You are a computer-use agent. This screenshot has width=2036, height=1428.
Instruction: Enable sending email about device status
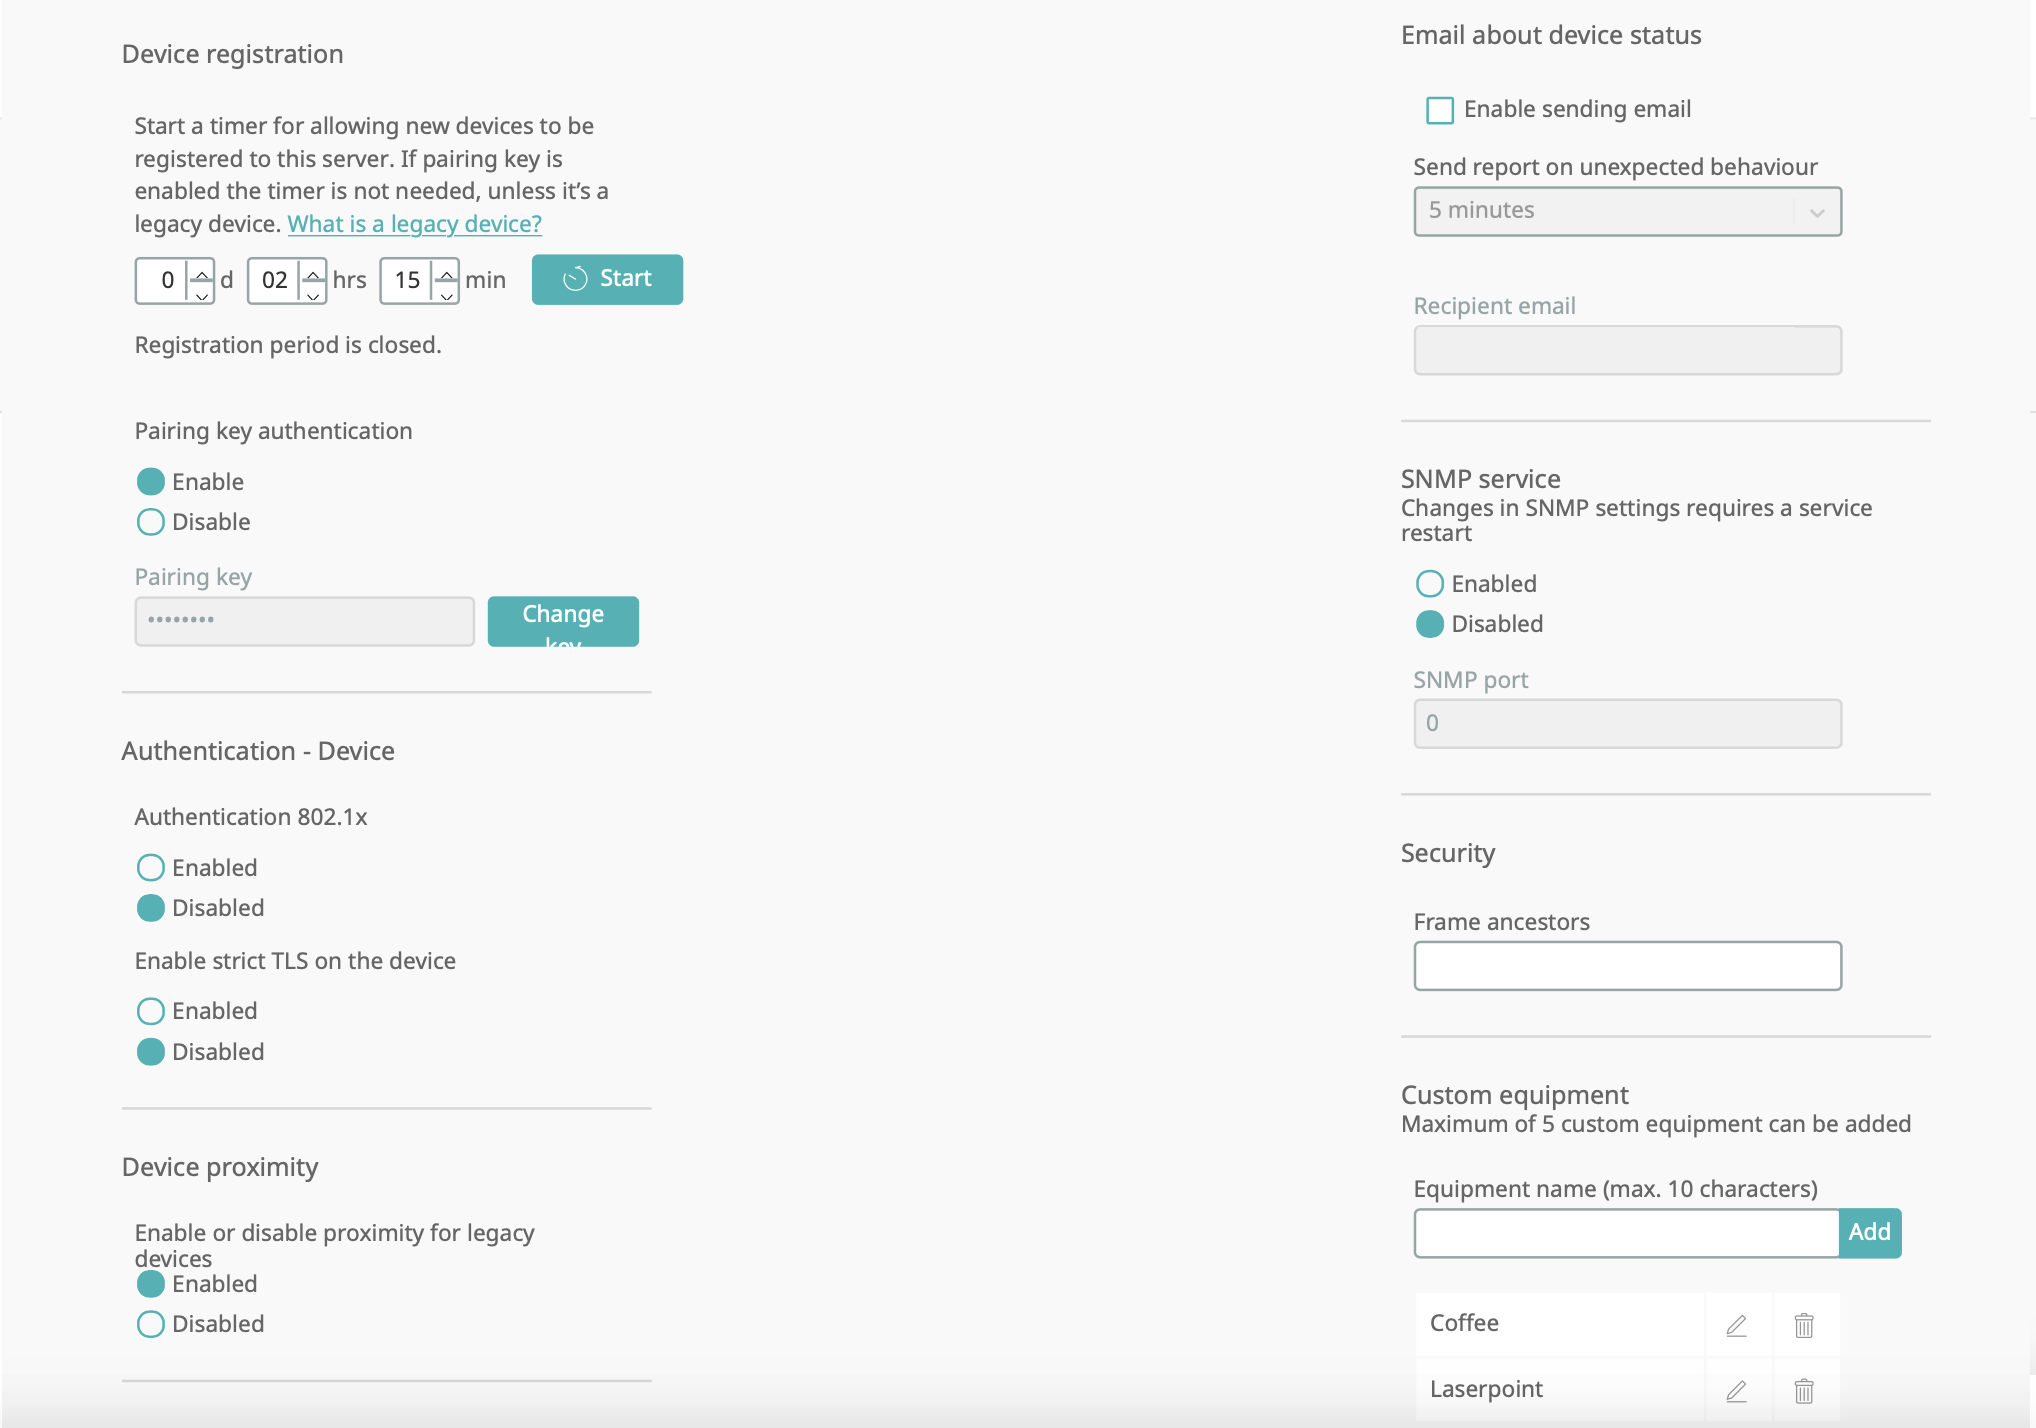point(1439,110)
